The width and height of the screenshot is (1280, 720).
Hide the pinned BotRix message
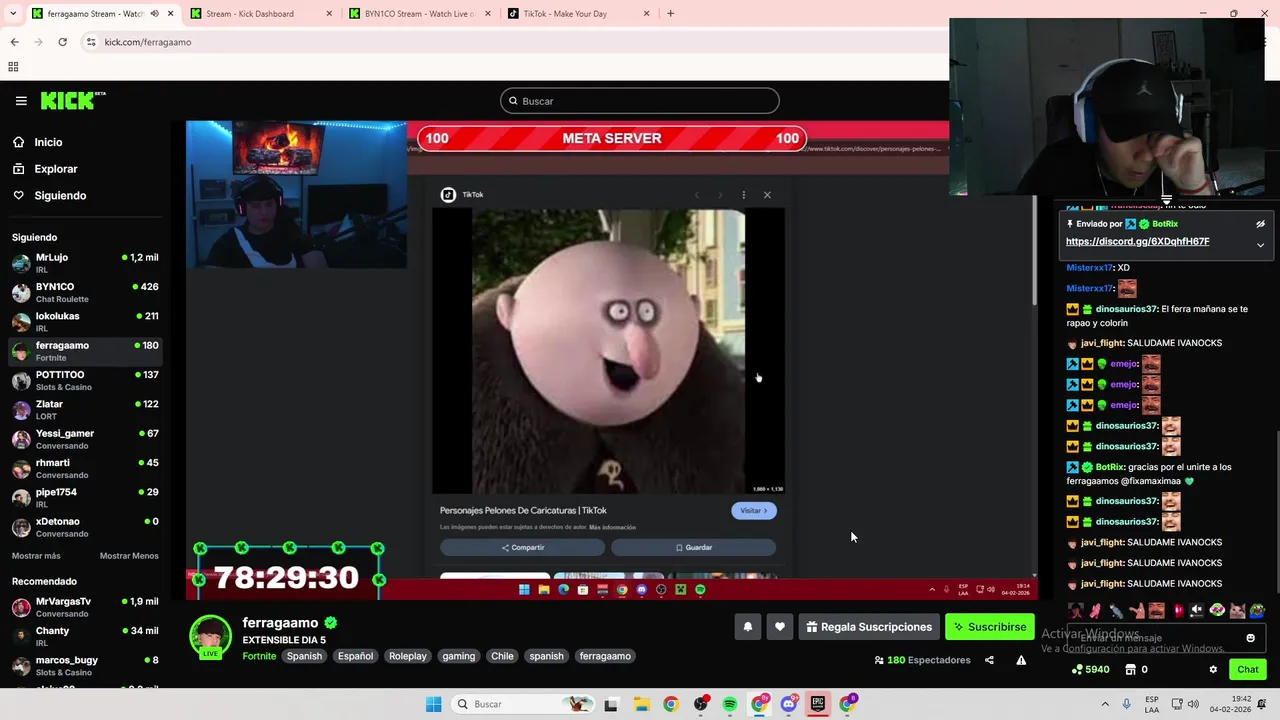click(x=1260, y=224)
